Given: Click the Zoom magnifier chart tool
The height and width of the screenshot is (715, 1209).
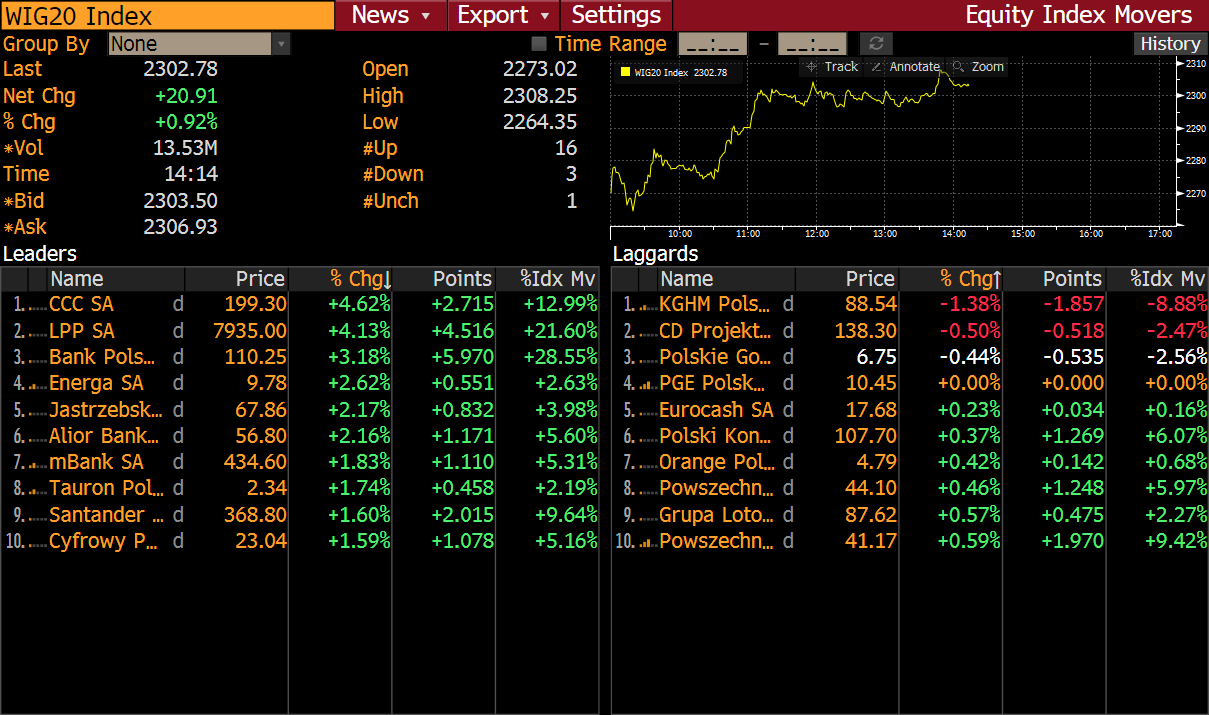Looking at the screenshot, I should click(978, 67).
